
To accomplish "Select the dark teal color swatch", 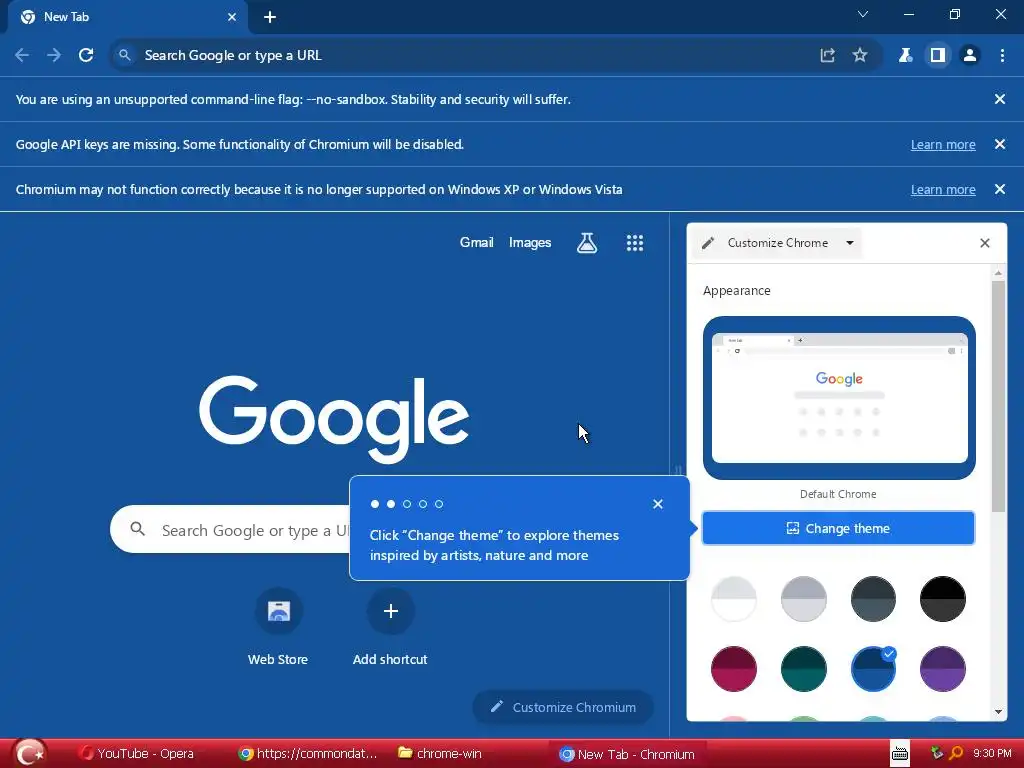I will click(804, 669).
